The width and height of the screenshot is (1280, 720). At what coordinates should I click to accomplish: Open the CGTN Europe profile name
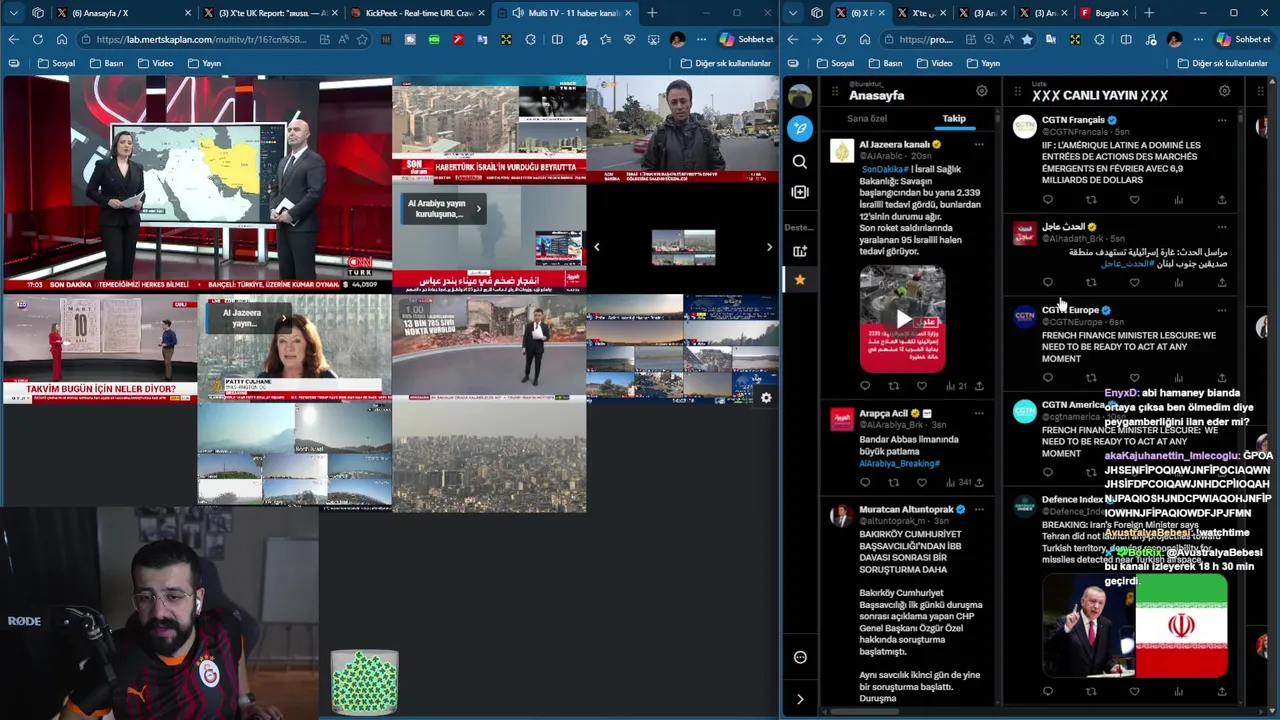click(1070, 310)
